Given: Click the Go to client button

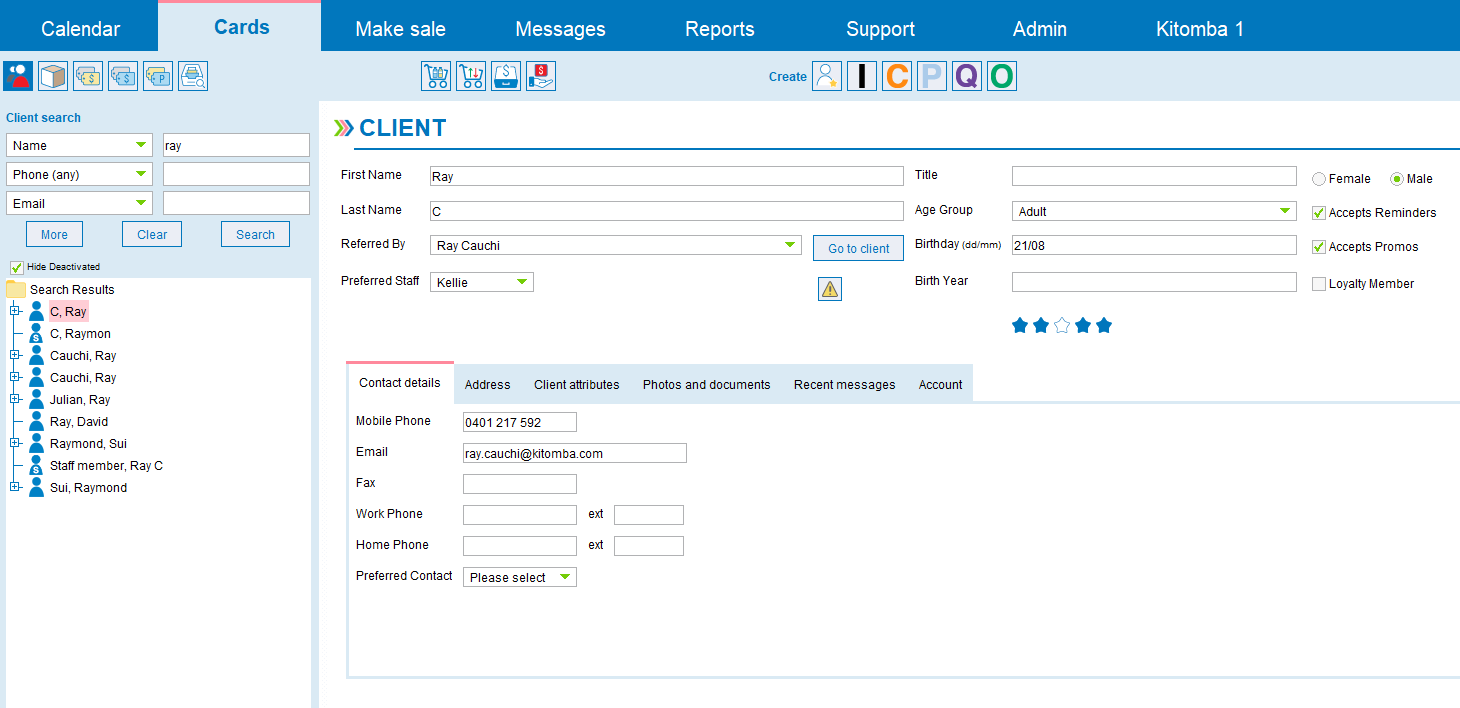Looking at the screenshot, I should (x=859, y=248).
